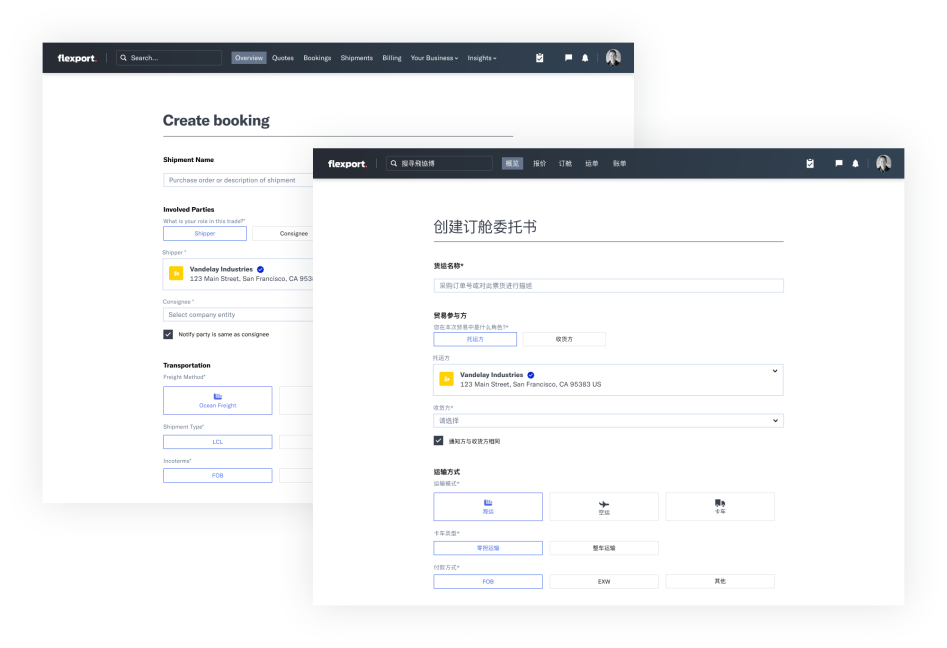Open the Insights dropdown menu
This screenshot has width=947, height=648.
(482, 58)
